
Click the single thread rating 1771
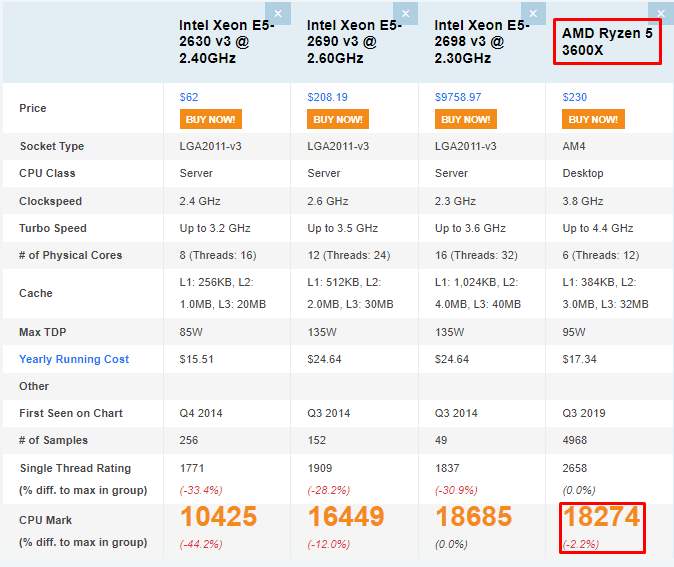pos(192,468)
